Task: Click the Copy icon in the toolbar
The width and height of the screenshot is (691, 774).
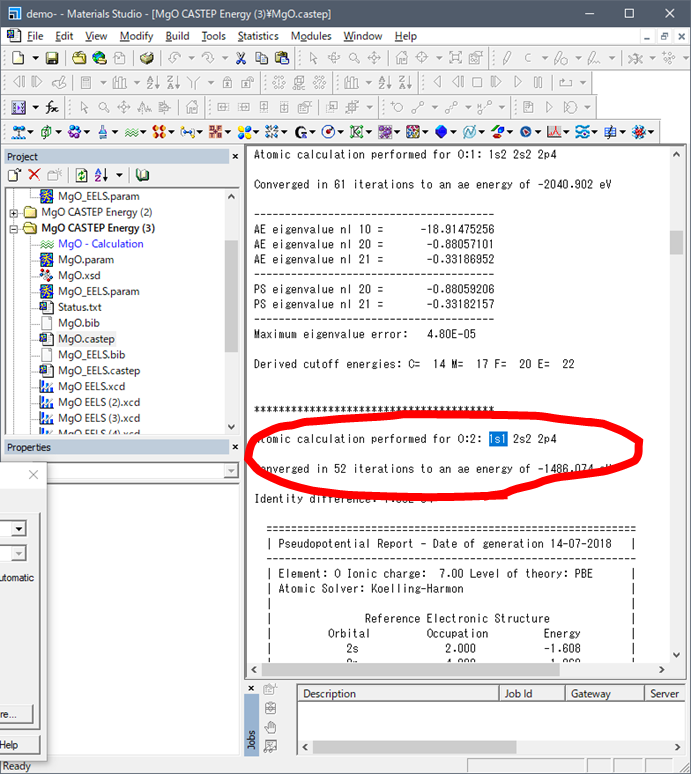Action: 262,58
